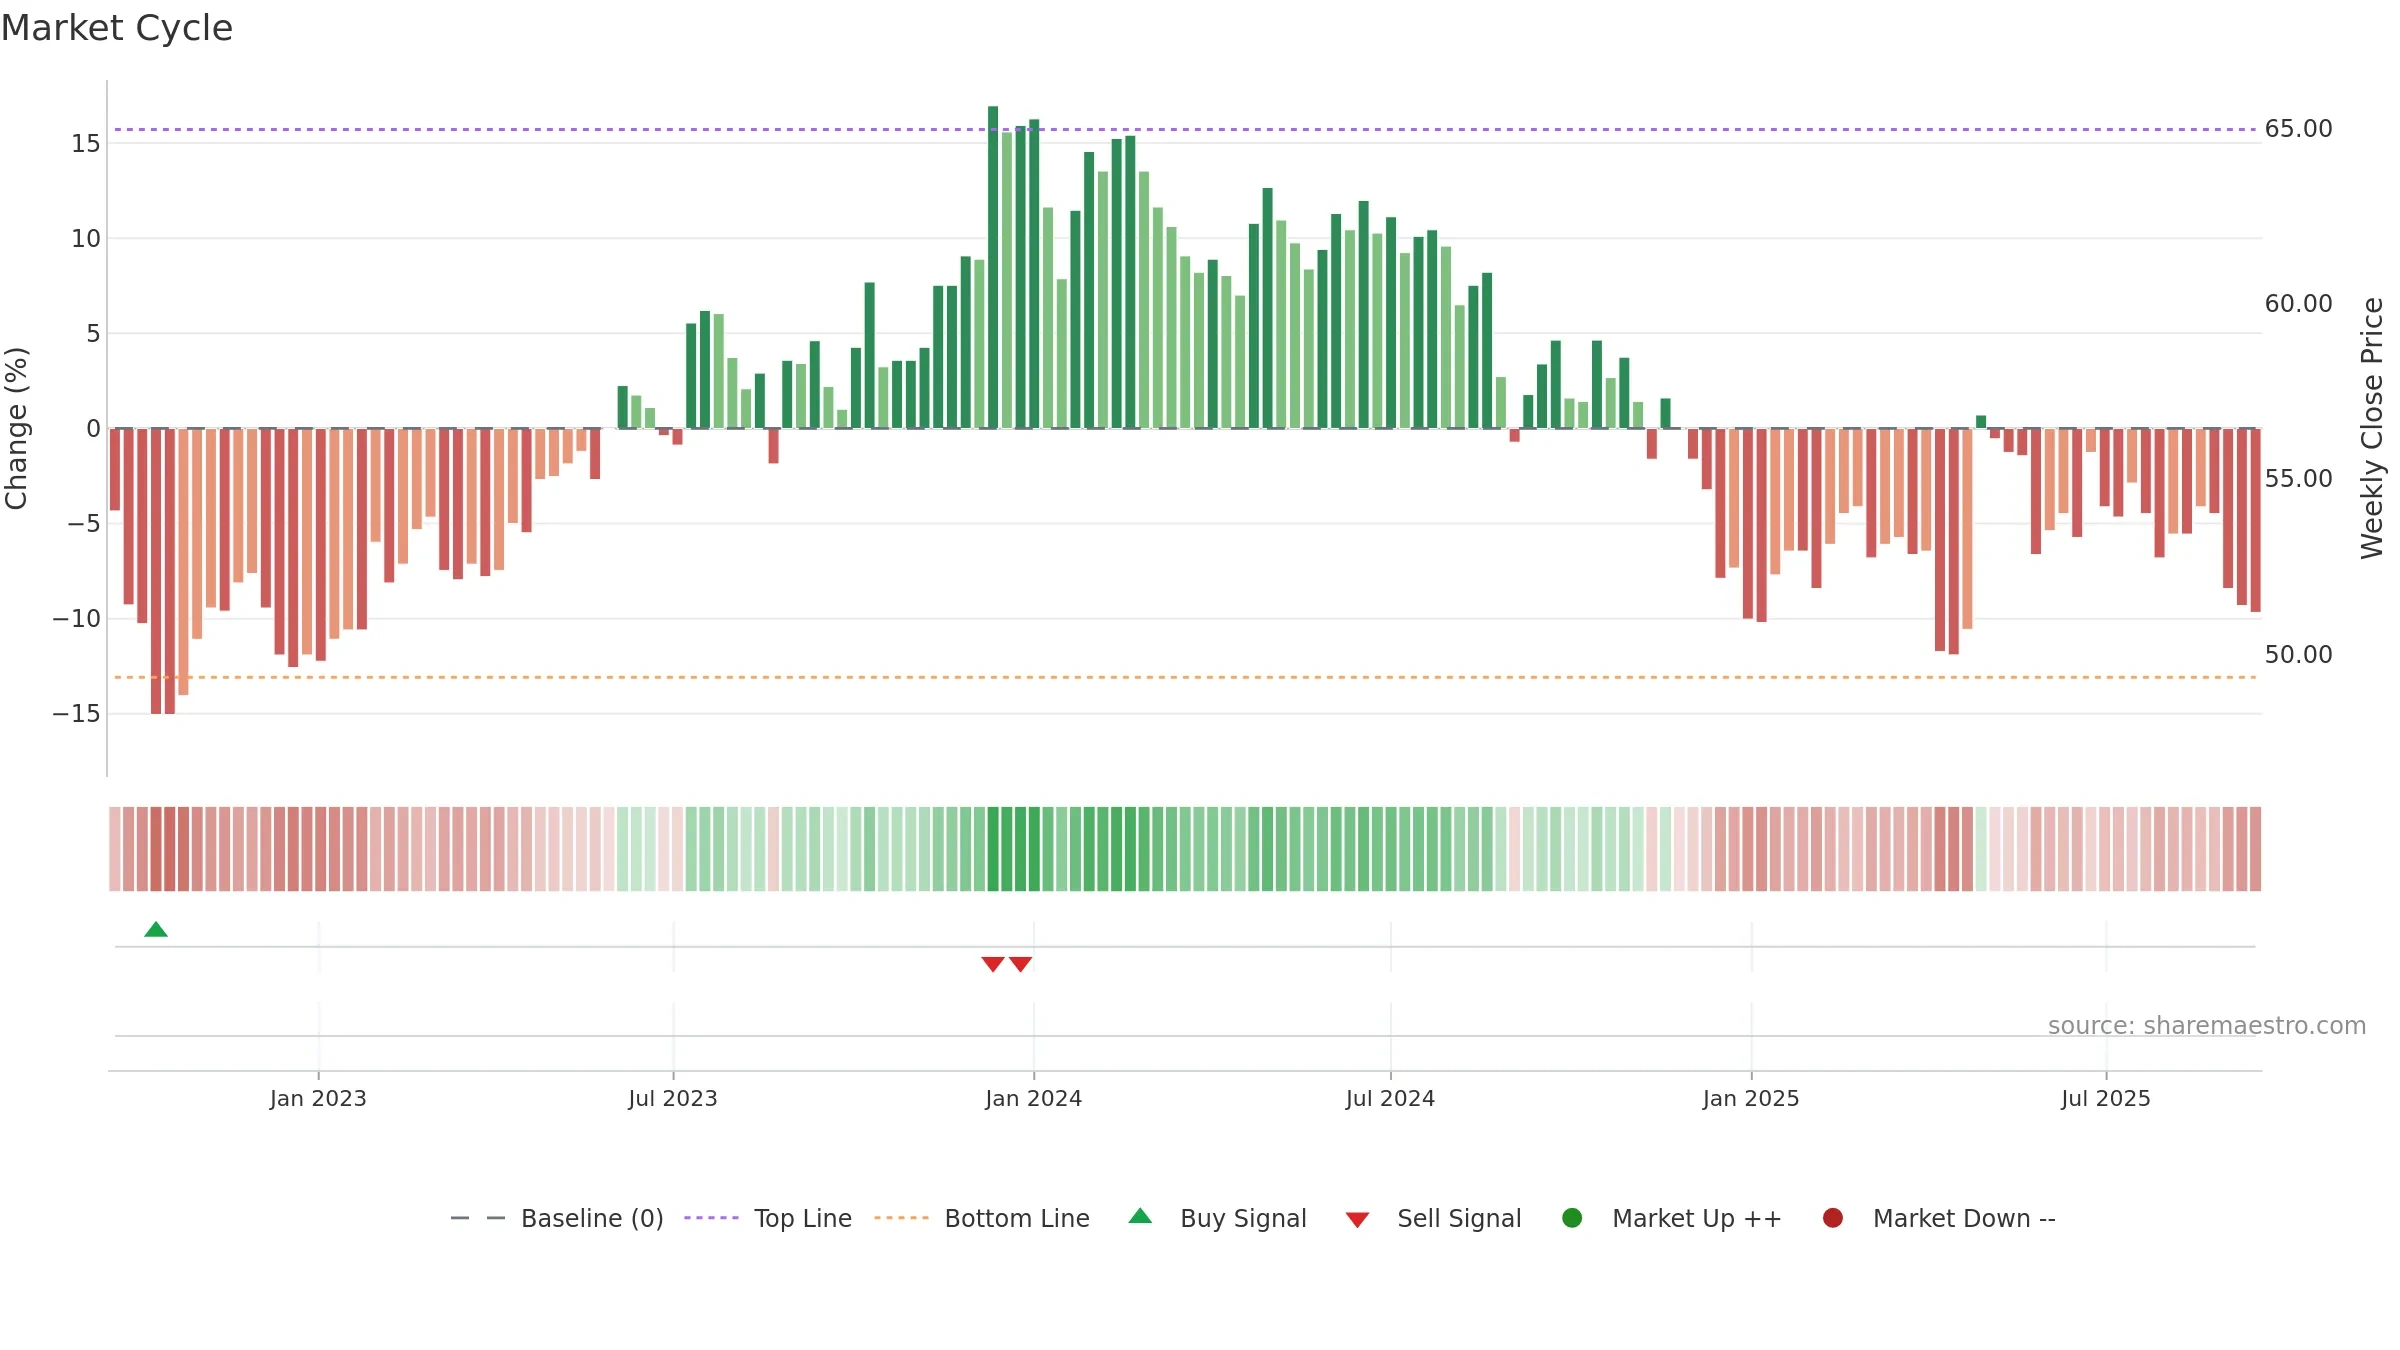Click the green Buy Signal triangle marker
Screen dimensions: 2400x1350
click(x=156, y=930)
